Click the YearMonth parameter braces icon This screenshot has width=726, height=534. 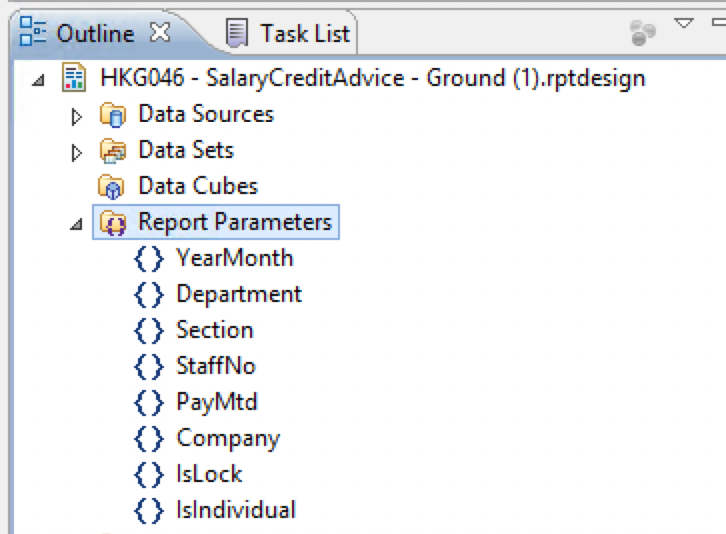pyautogui.click(x=148, y=258)
